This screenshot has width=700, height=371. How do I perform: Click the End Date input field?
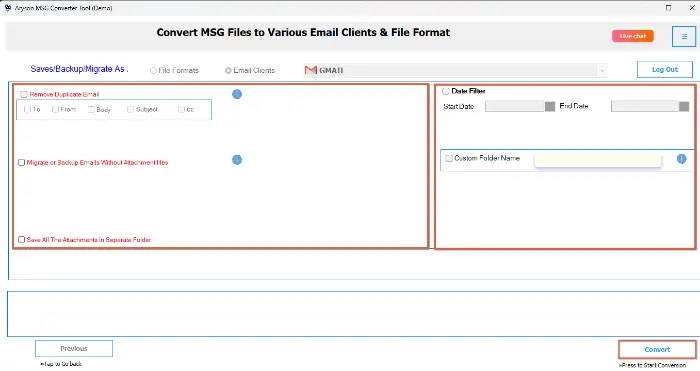pos(645,106)
